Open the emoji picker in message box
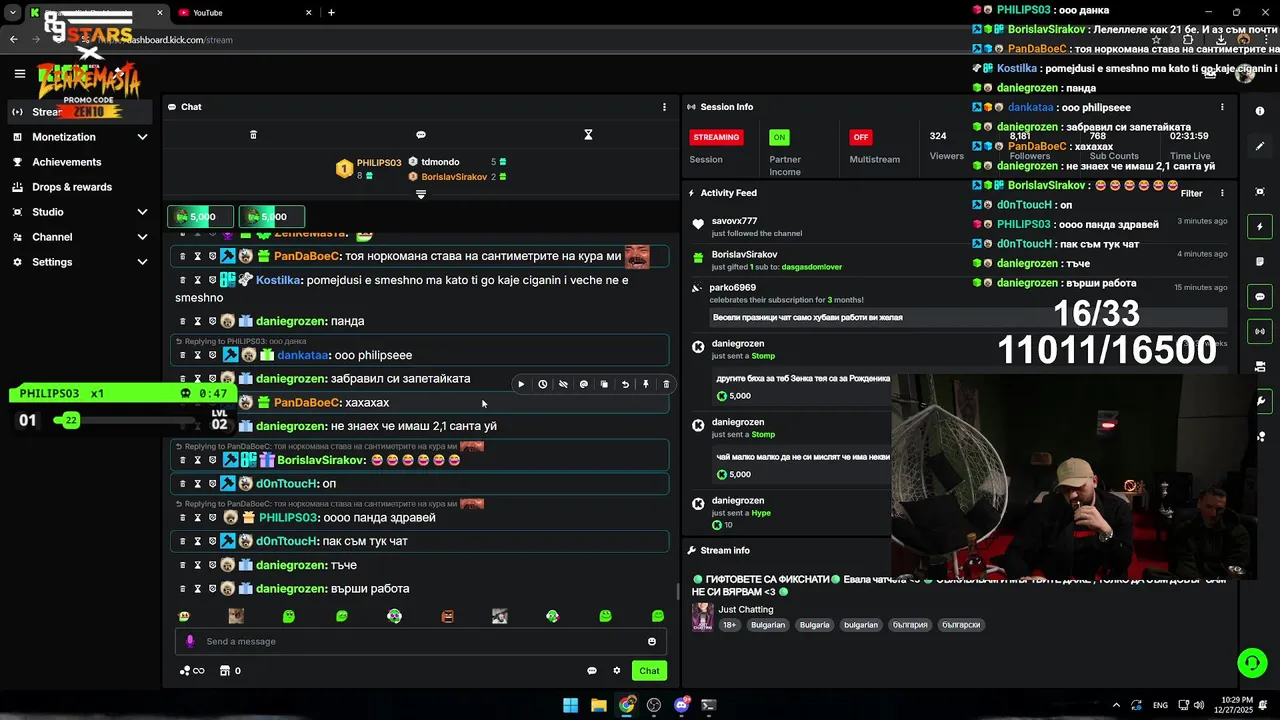Image resolution: width=1280 pixels, height=720 pixels. (652, 641)
